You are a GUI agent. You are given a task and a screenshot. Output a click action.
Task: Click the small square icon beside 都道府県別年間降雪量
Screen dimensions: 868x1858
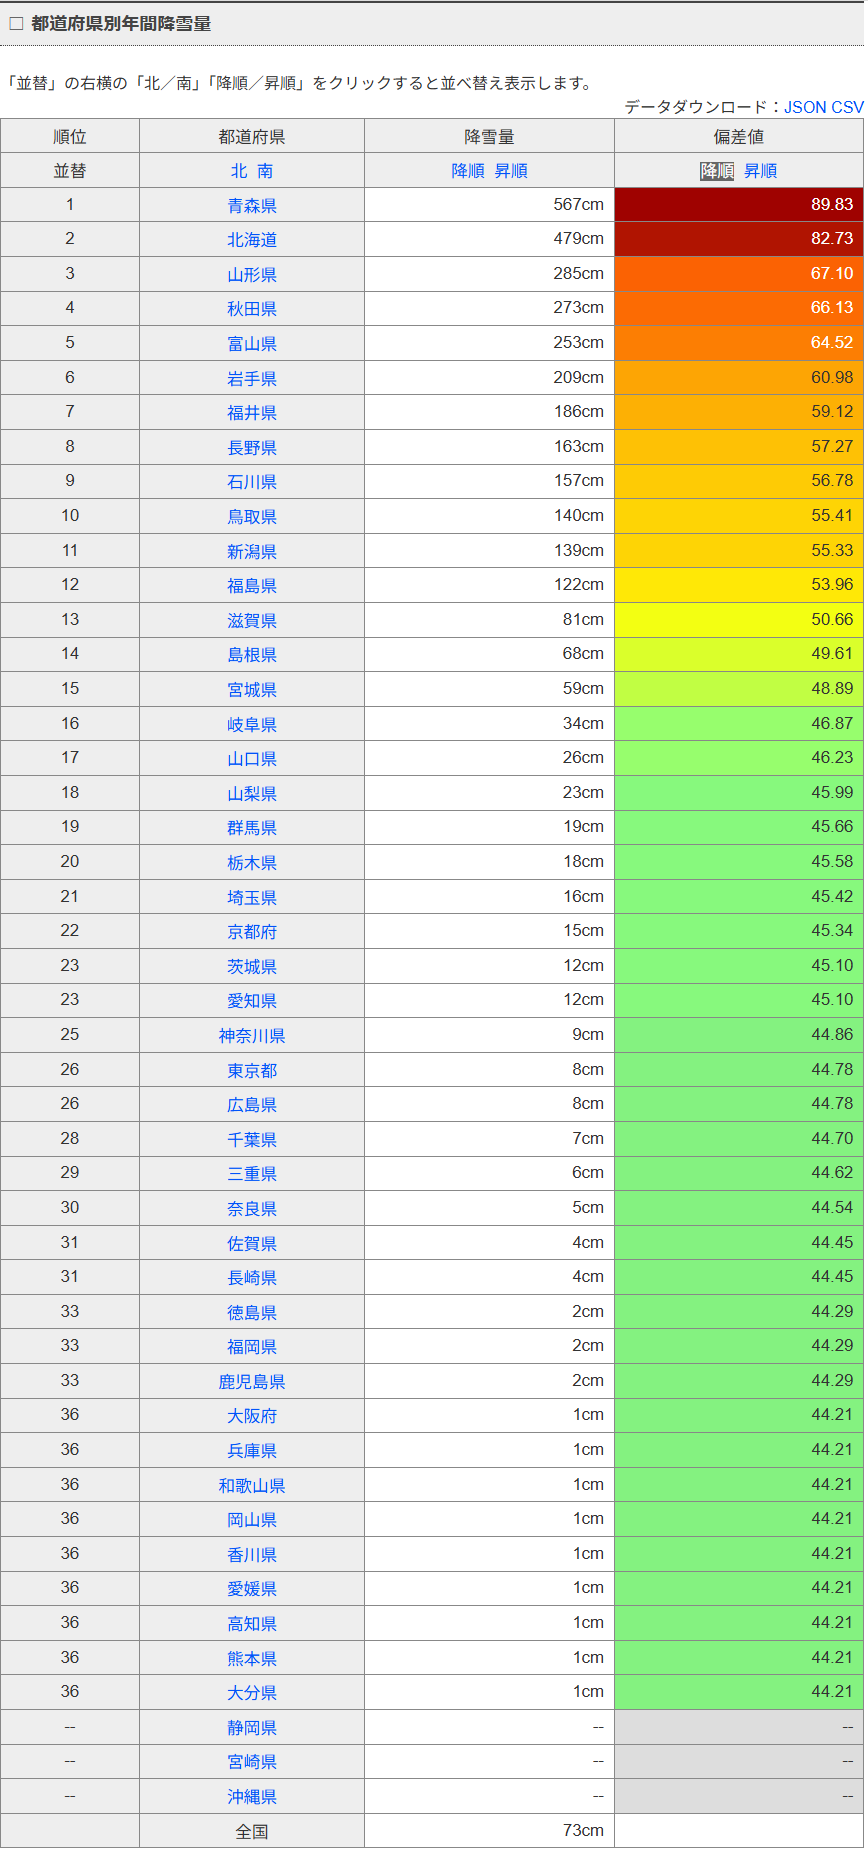16,24
